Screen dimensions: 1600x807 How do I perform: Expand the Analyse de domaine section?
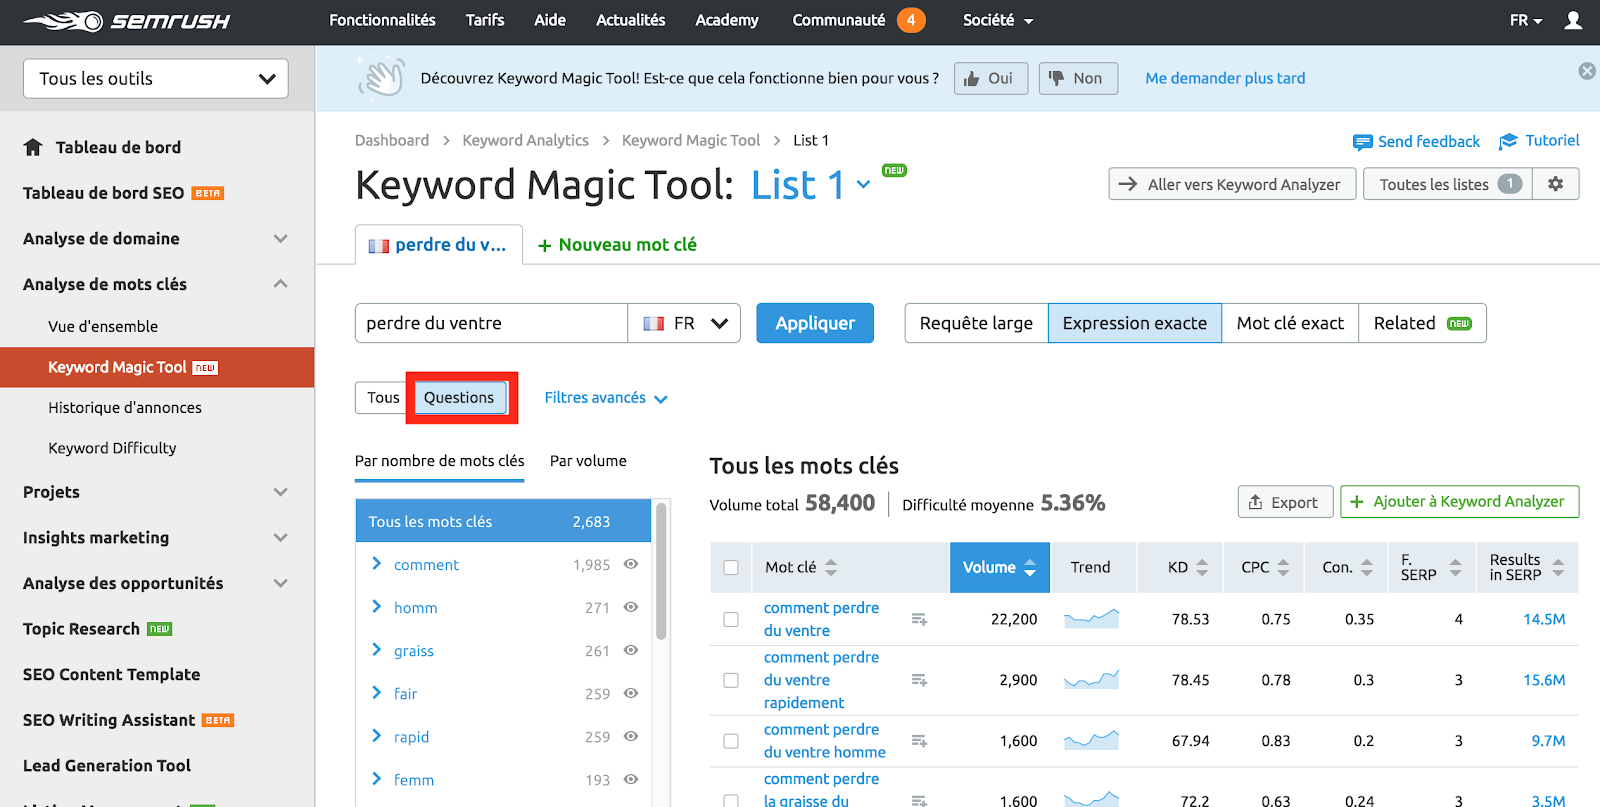pos(281,238)
